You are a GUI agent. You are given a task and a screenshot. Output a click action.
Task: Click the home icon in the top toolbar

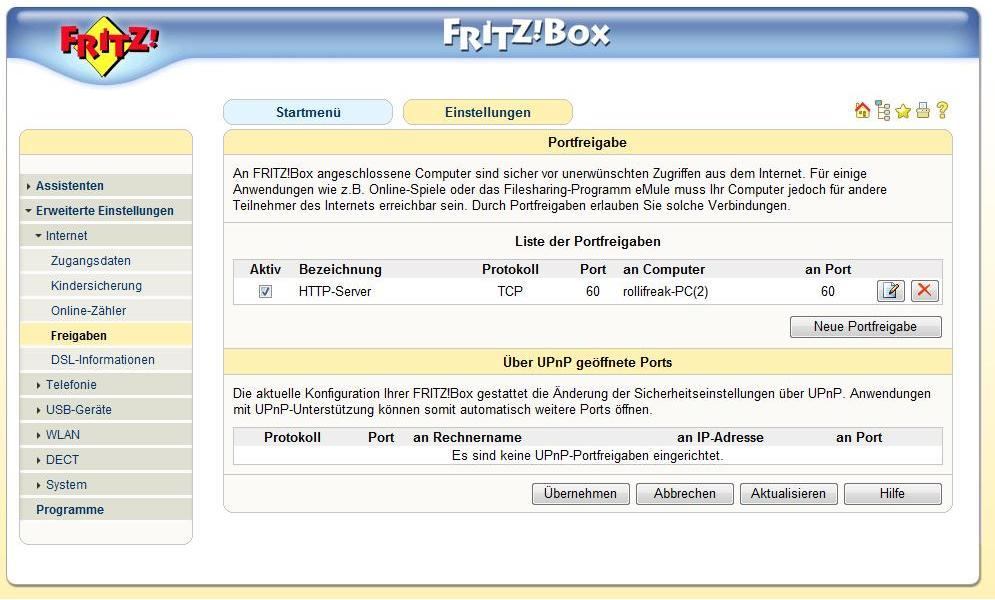[862, 110]
